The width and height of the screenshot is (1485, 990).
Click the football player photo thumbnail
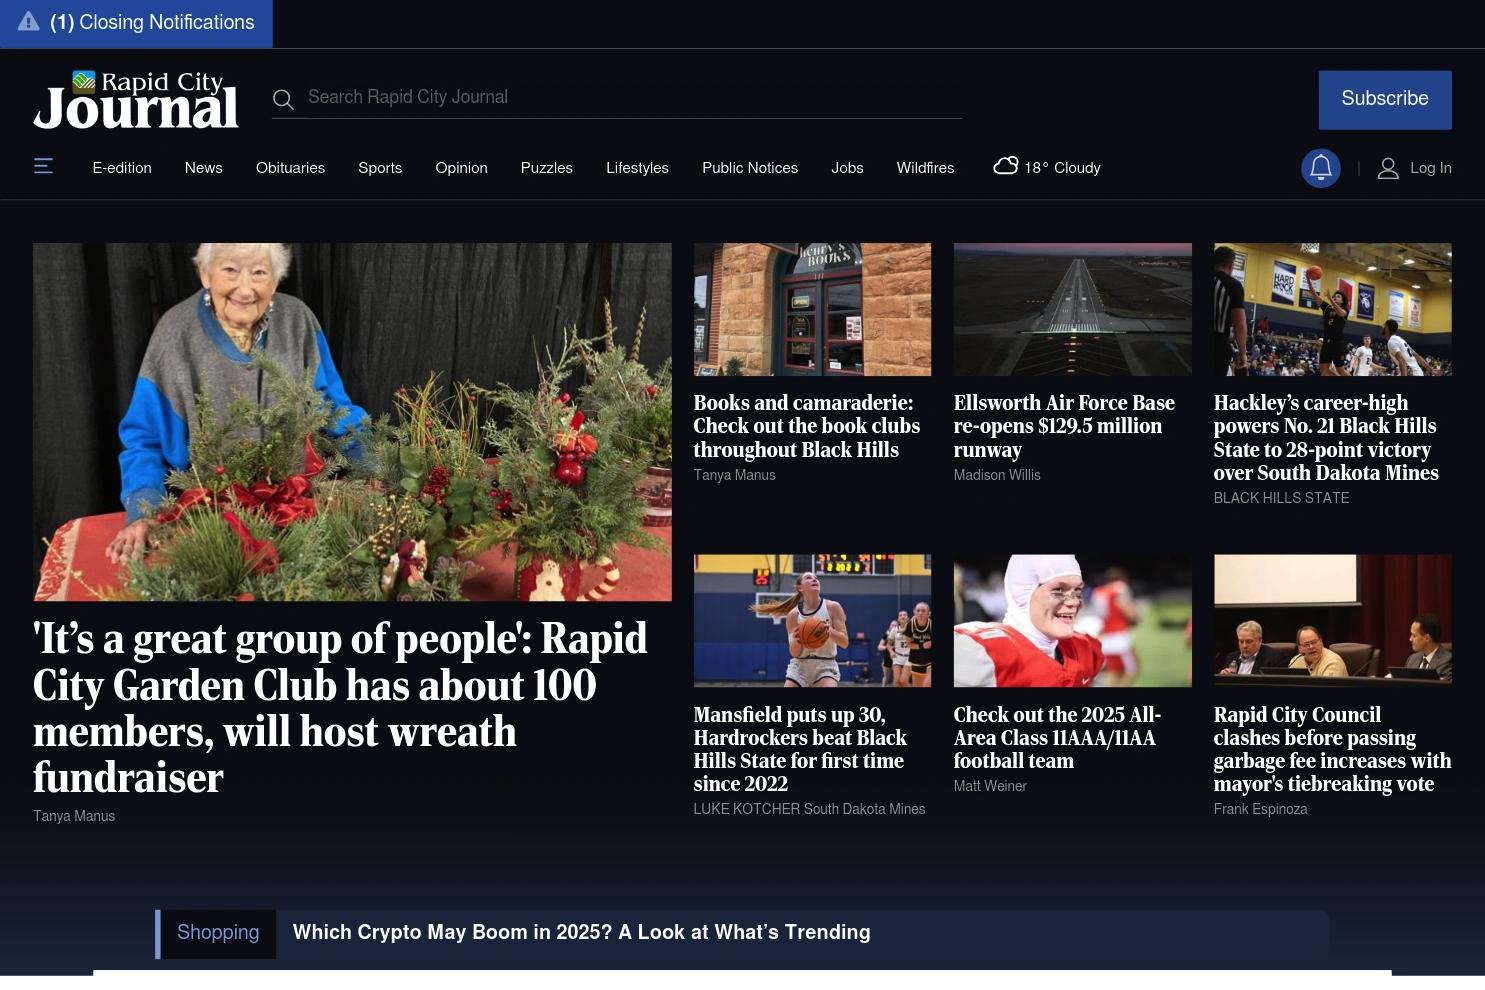1072,621
